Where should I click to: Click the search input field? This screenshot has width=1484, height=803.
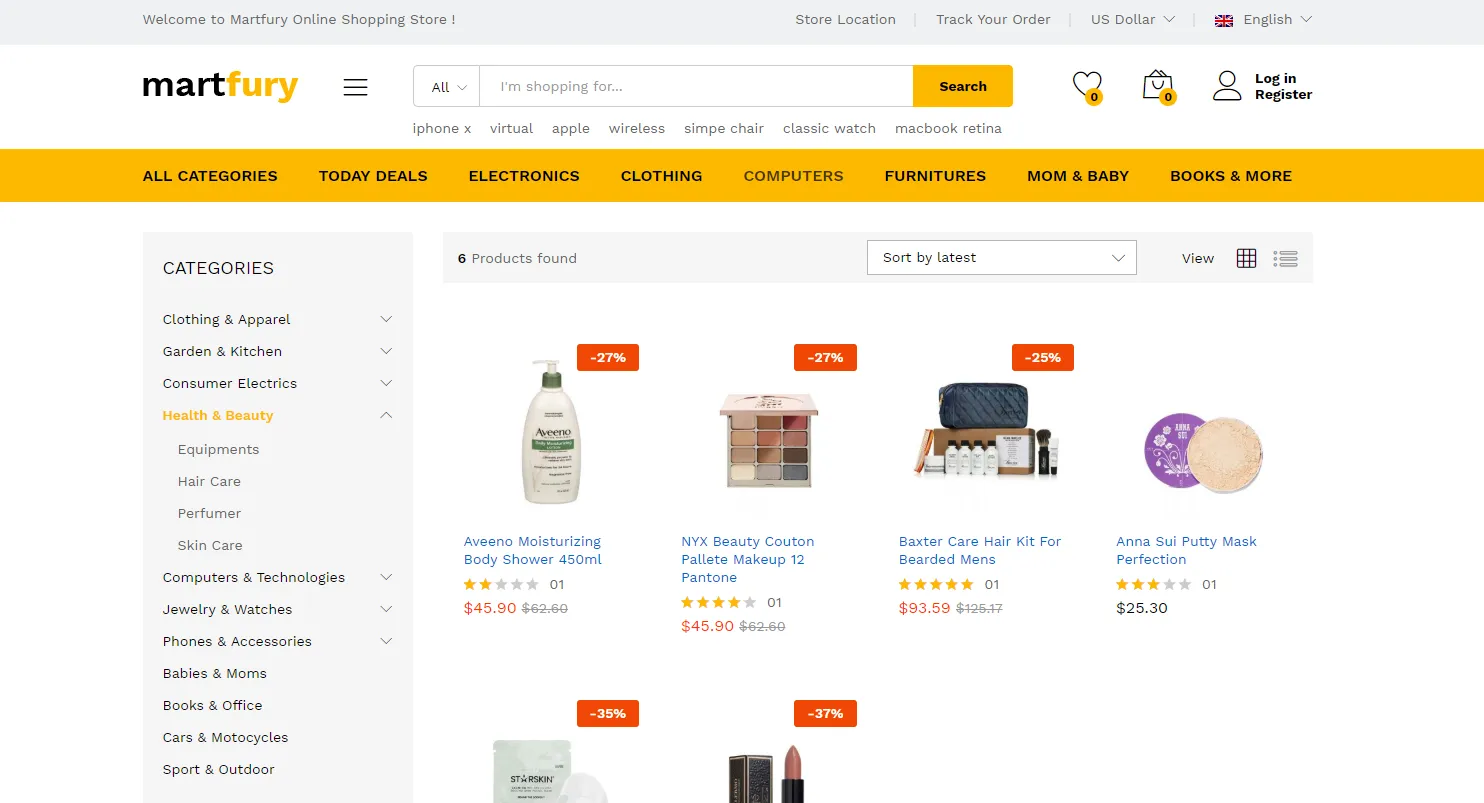[x=695, y=87]
